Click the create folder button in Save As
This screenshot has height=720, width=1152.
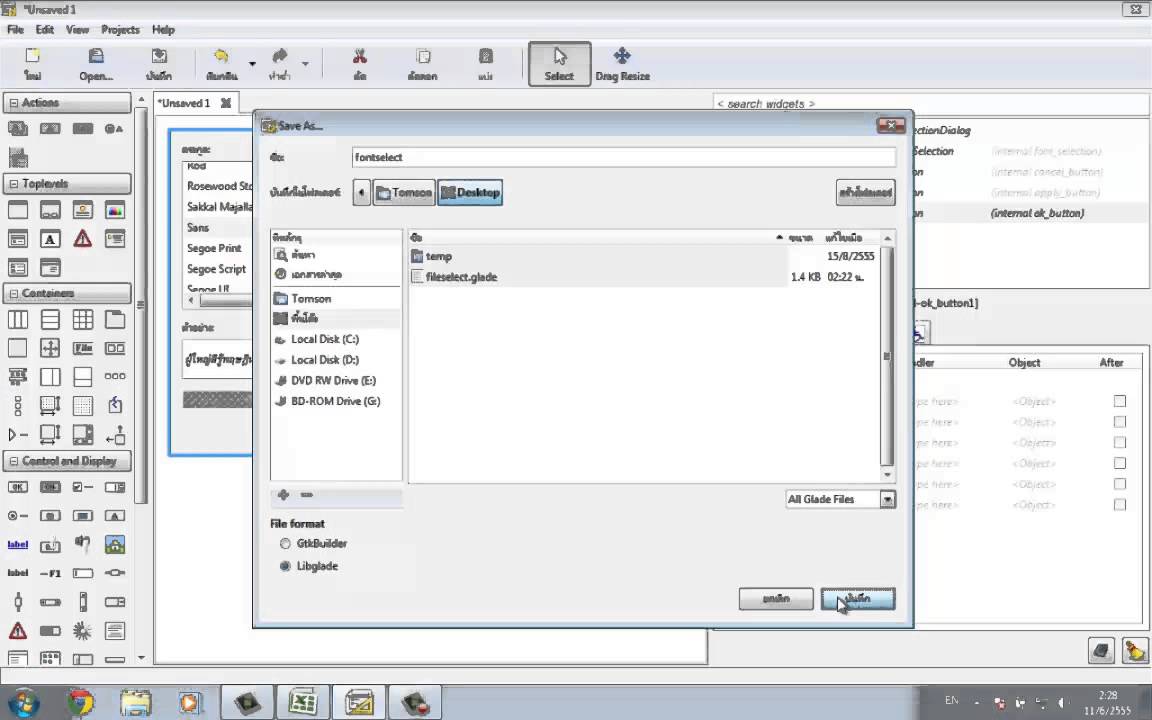point(865,192)
